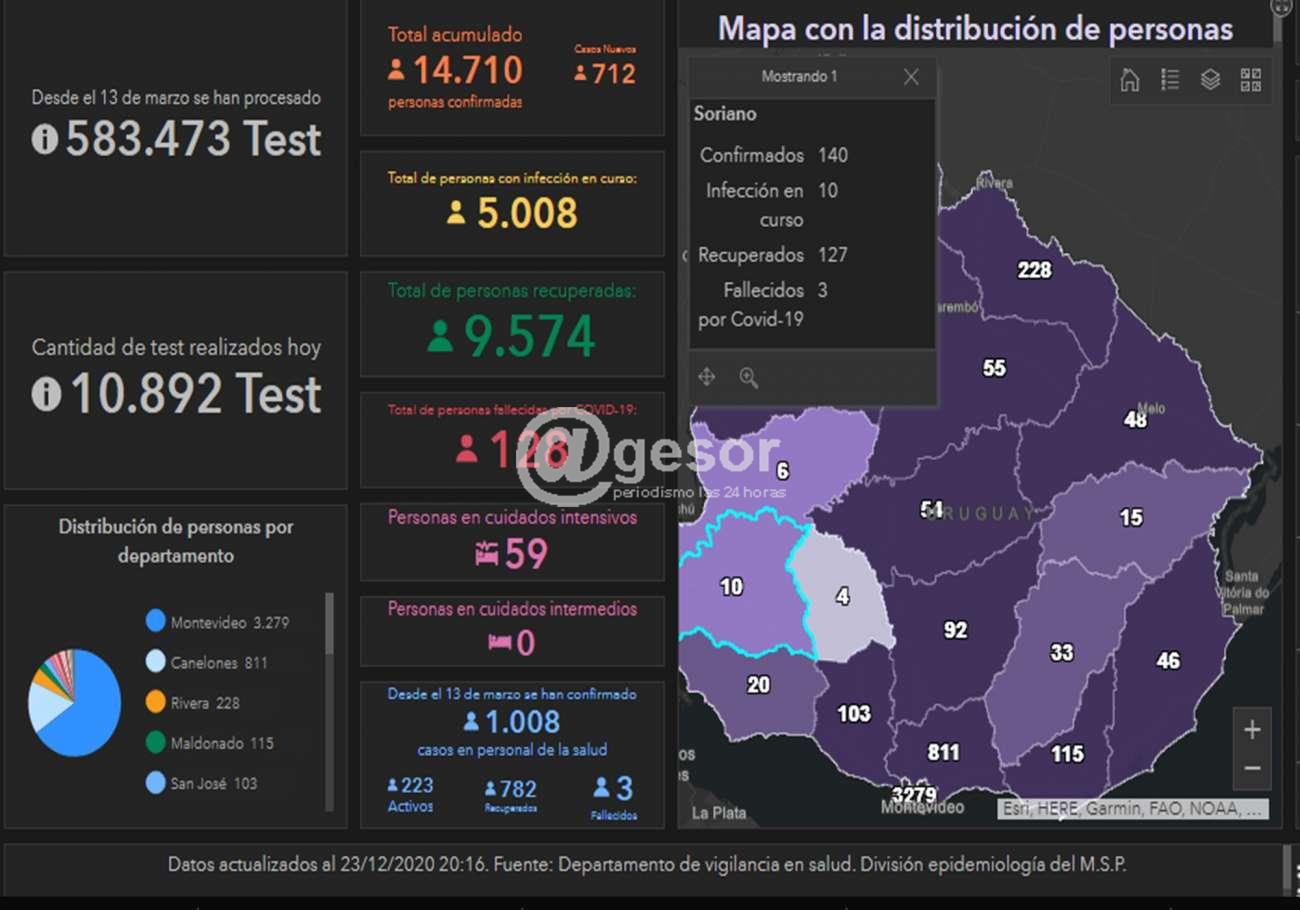
Task: Close the Soriano popup window
Action: coord(910,77)
